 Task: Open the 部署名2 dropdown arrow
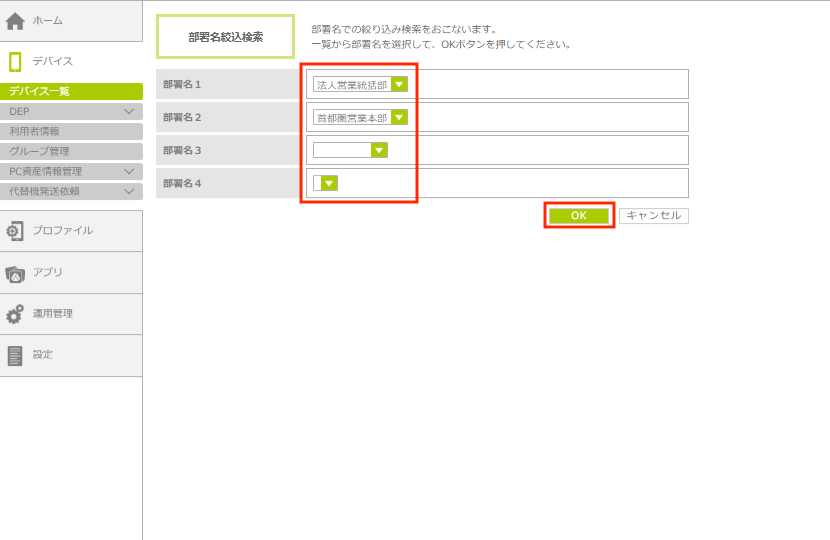click(399, 117)
